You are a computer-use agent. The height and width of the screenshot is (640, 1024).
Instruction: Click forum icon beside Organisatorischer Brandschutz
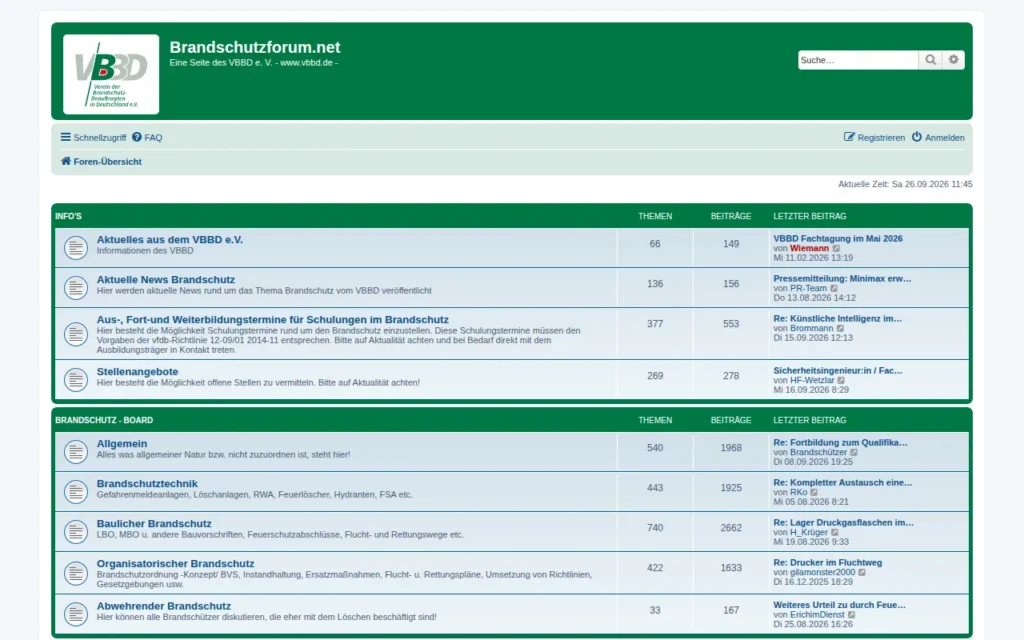[76, 573]
